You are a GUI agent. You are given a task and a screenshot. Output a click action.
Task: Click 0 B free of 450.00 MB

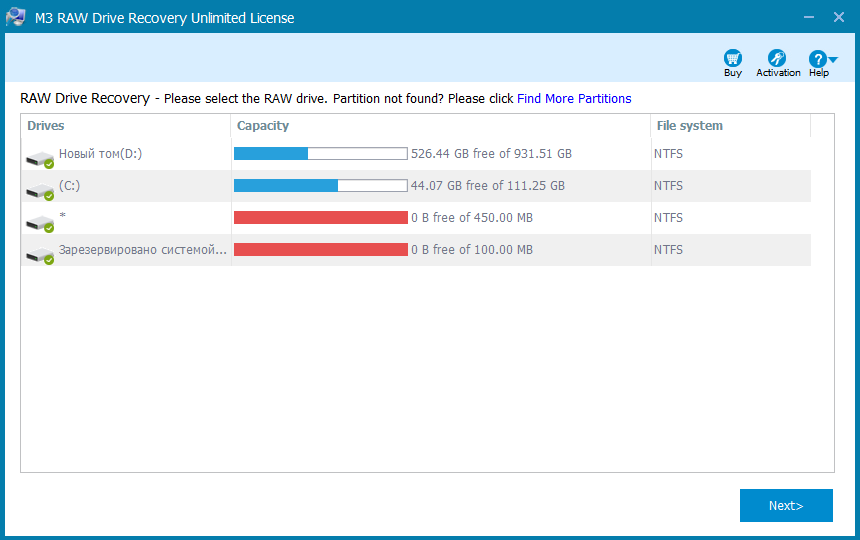coord(472,218)
